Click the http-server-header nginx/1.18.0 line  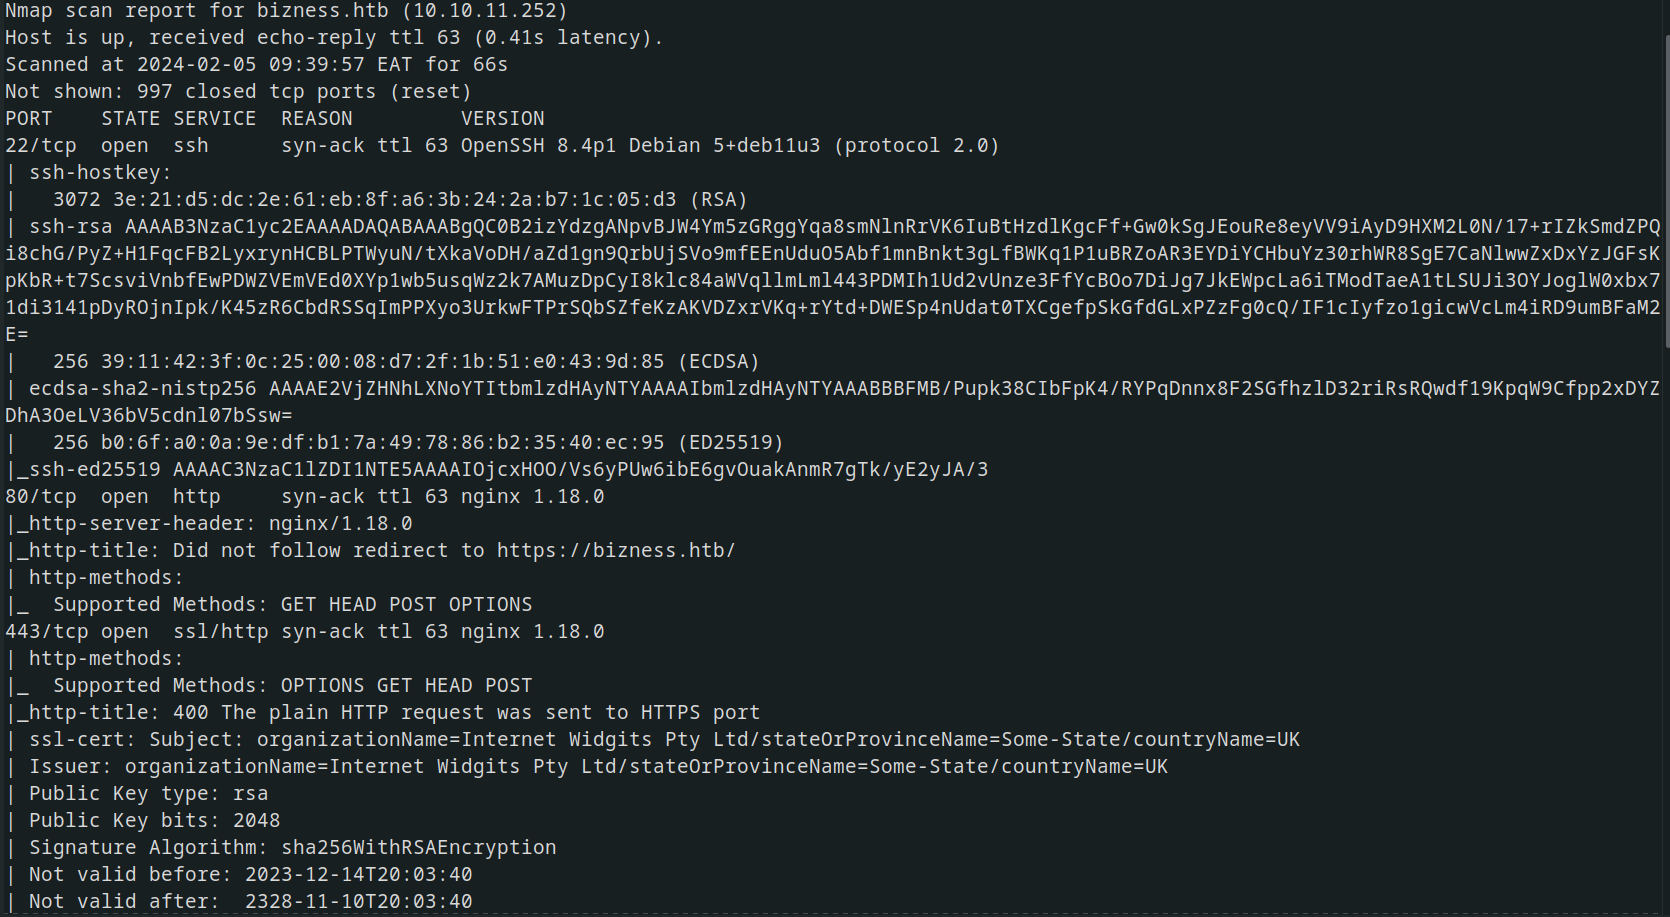click(209, 524)
